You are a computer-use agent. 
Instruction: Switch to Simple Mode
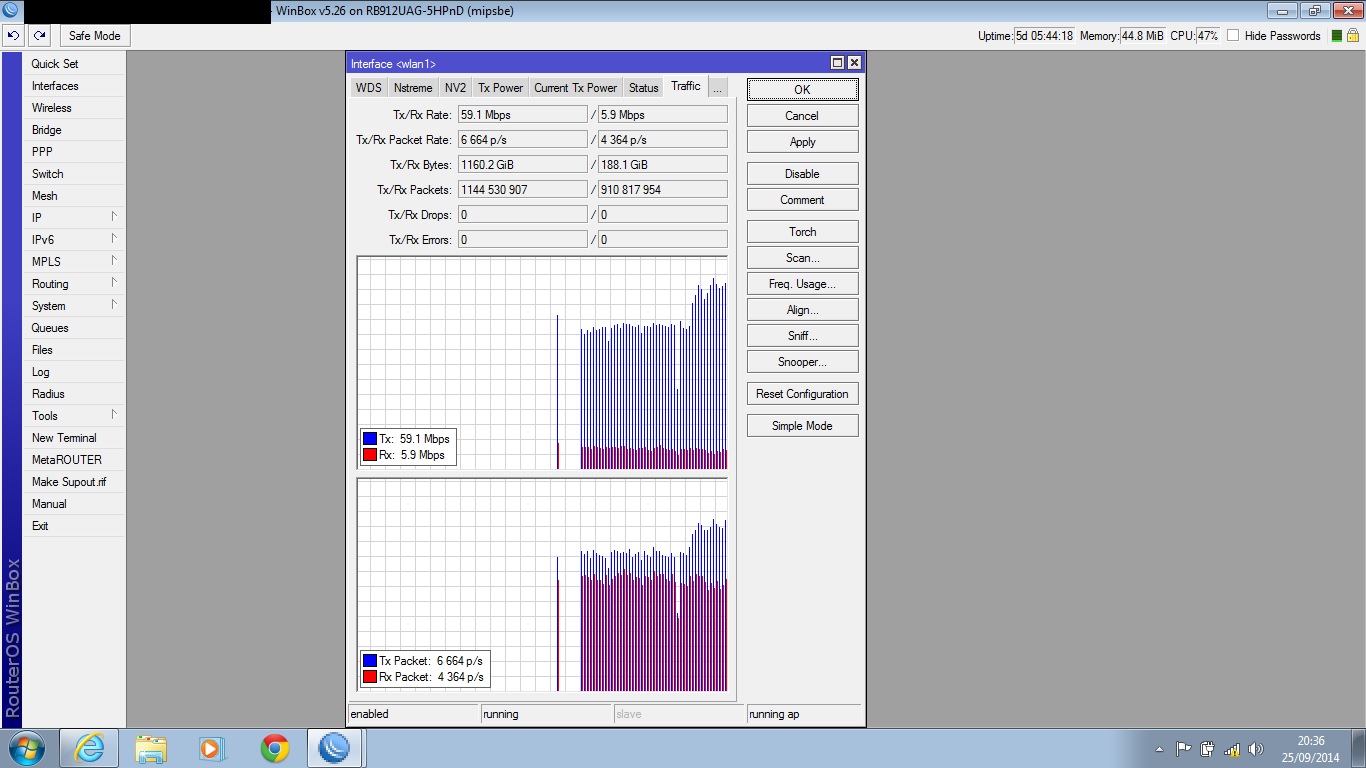pos(802,426)
